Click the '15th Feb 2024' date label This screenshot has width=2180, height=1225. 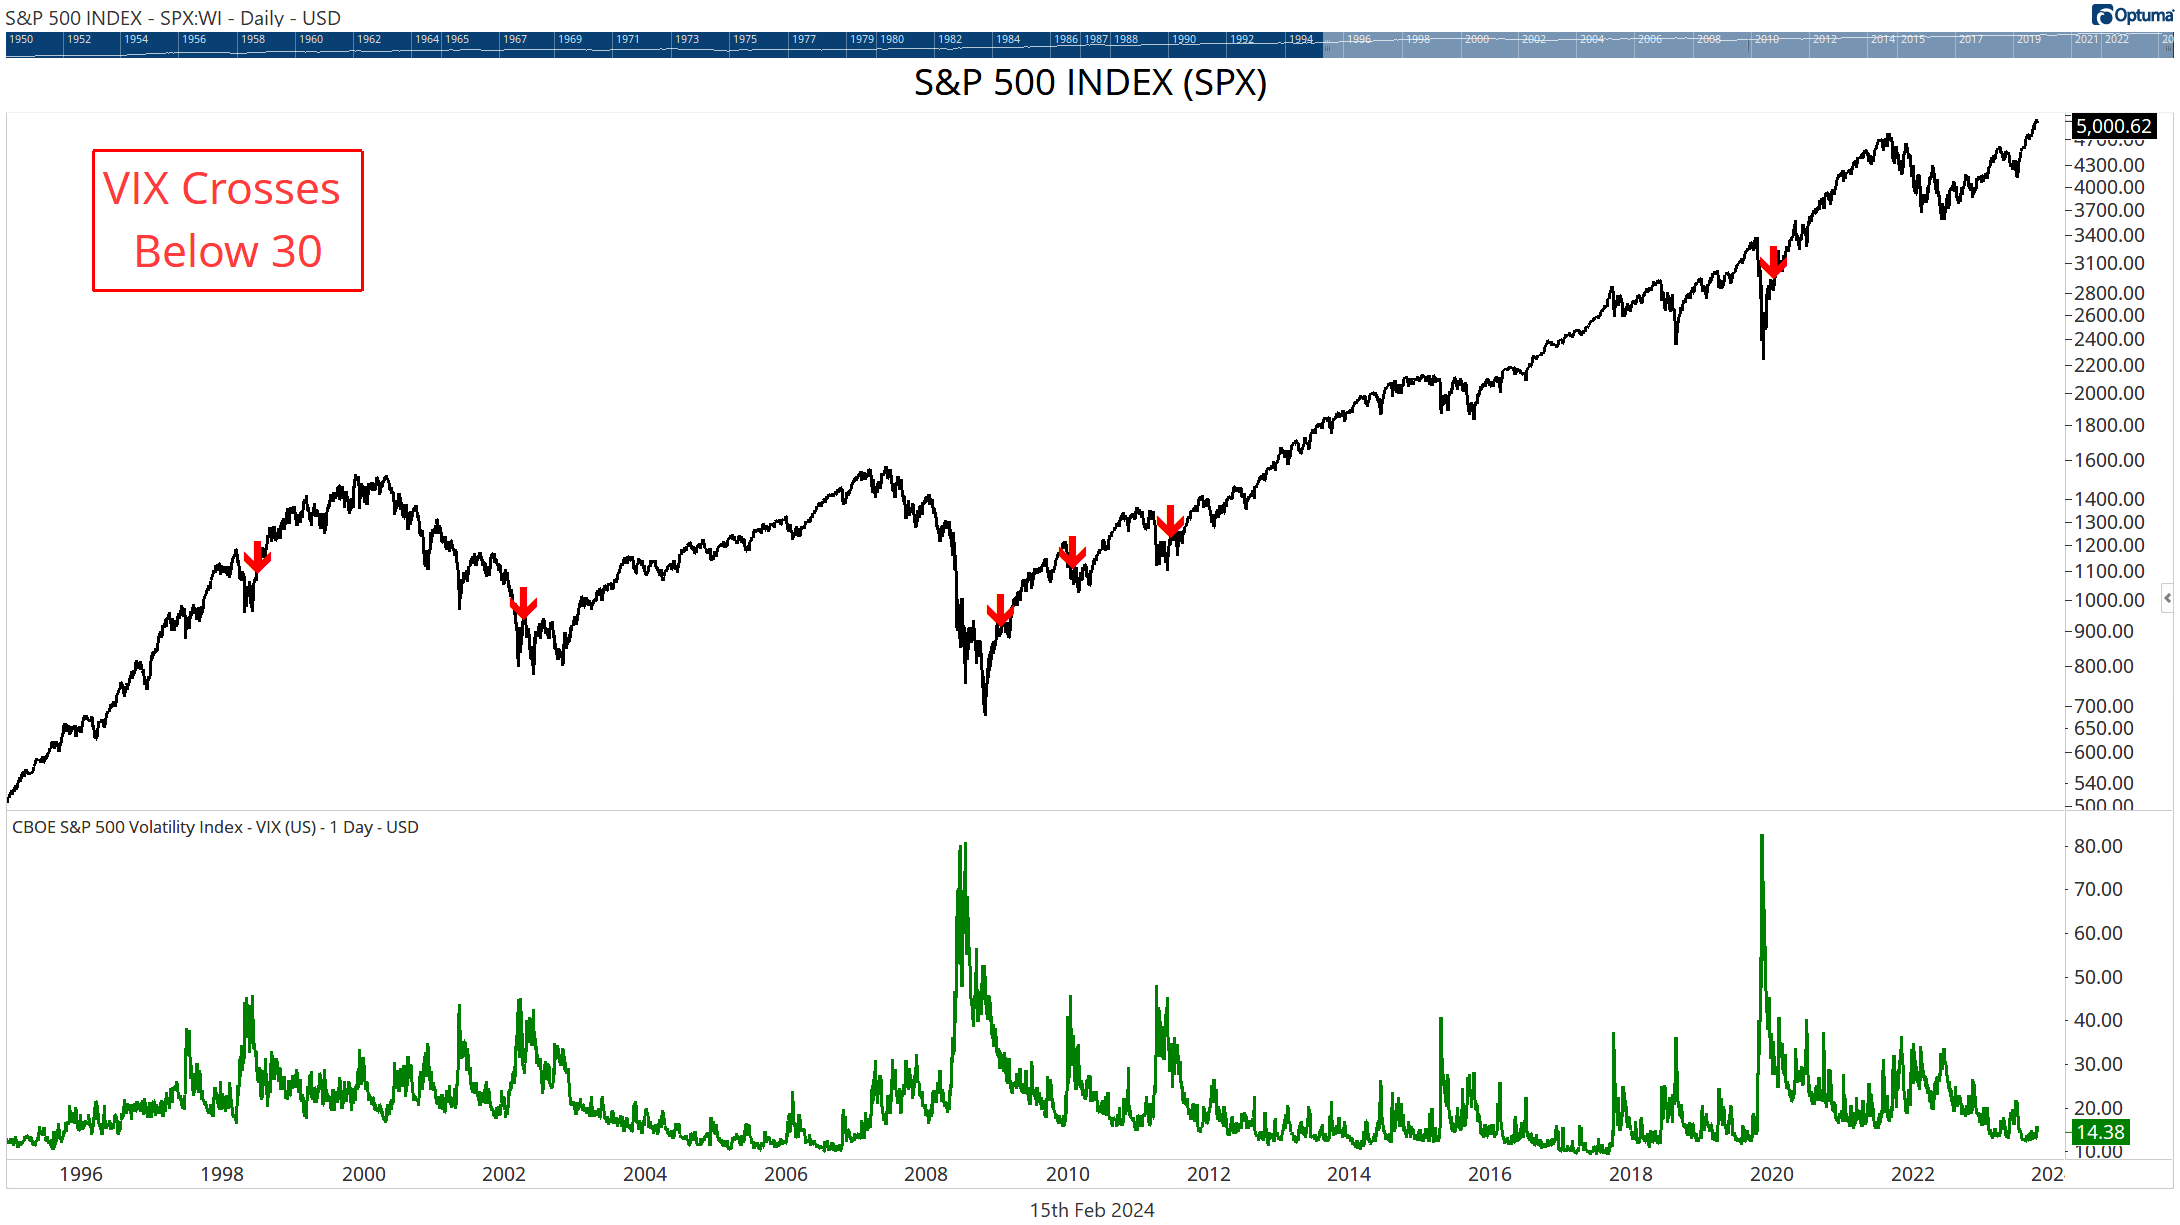pyautogui.click(x=1092, y=1210)
